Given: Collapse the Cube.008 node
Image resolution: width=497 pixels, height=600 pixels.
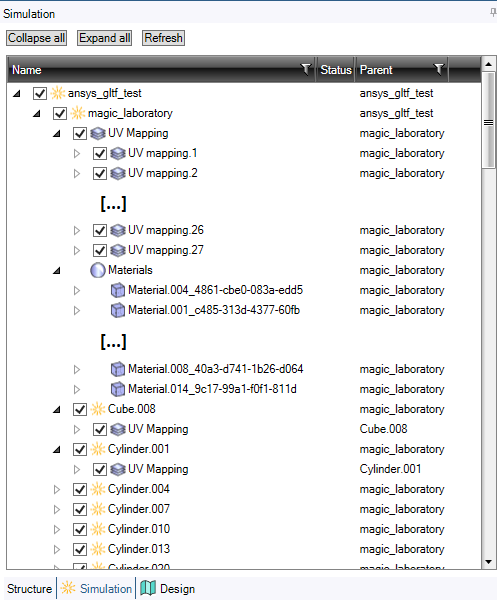Looking at the screenshot, I should click(x=57, y=409).
